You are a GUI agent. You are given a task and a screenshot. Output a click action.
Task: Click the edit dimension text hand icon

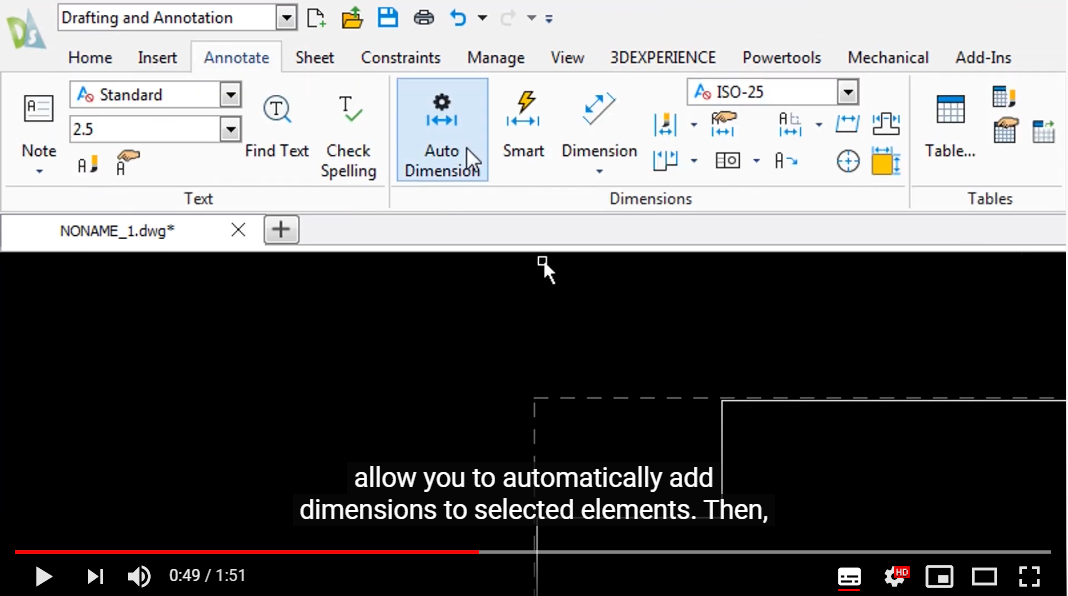723,123
